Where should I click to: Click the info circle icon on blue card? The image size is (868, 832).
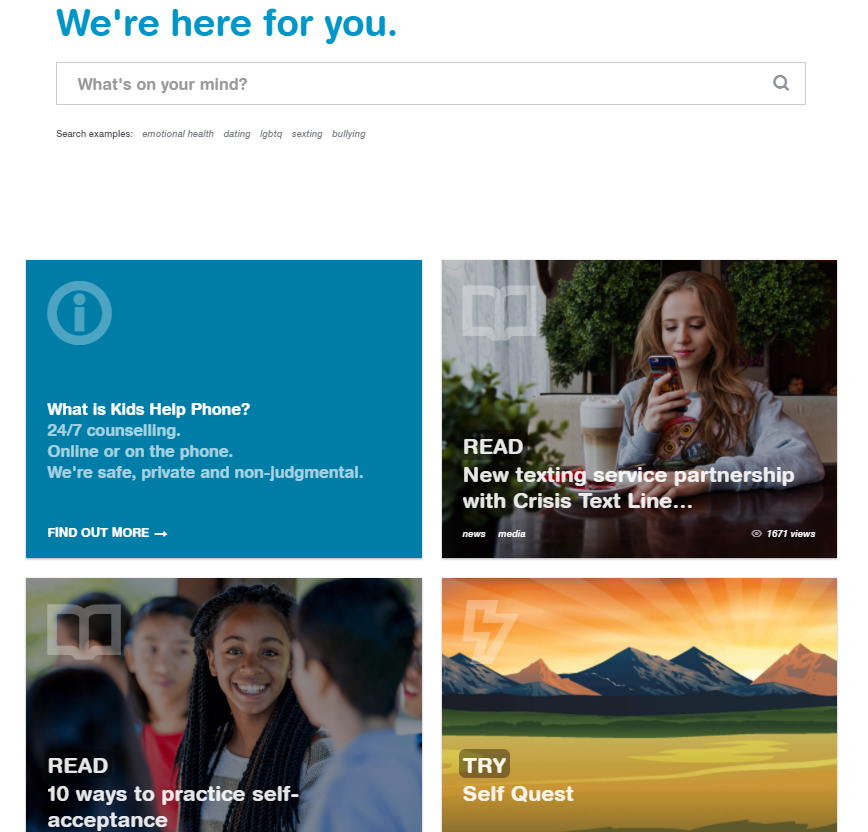(79, 313)
